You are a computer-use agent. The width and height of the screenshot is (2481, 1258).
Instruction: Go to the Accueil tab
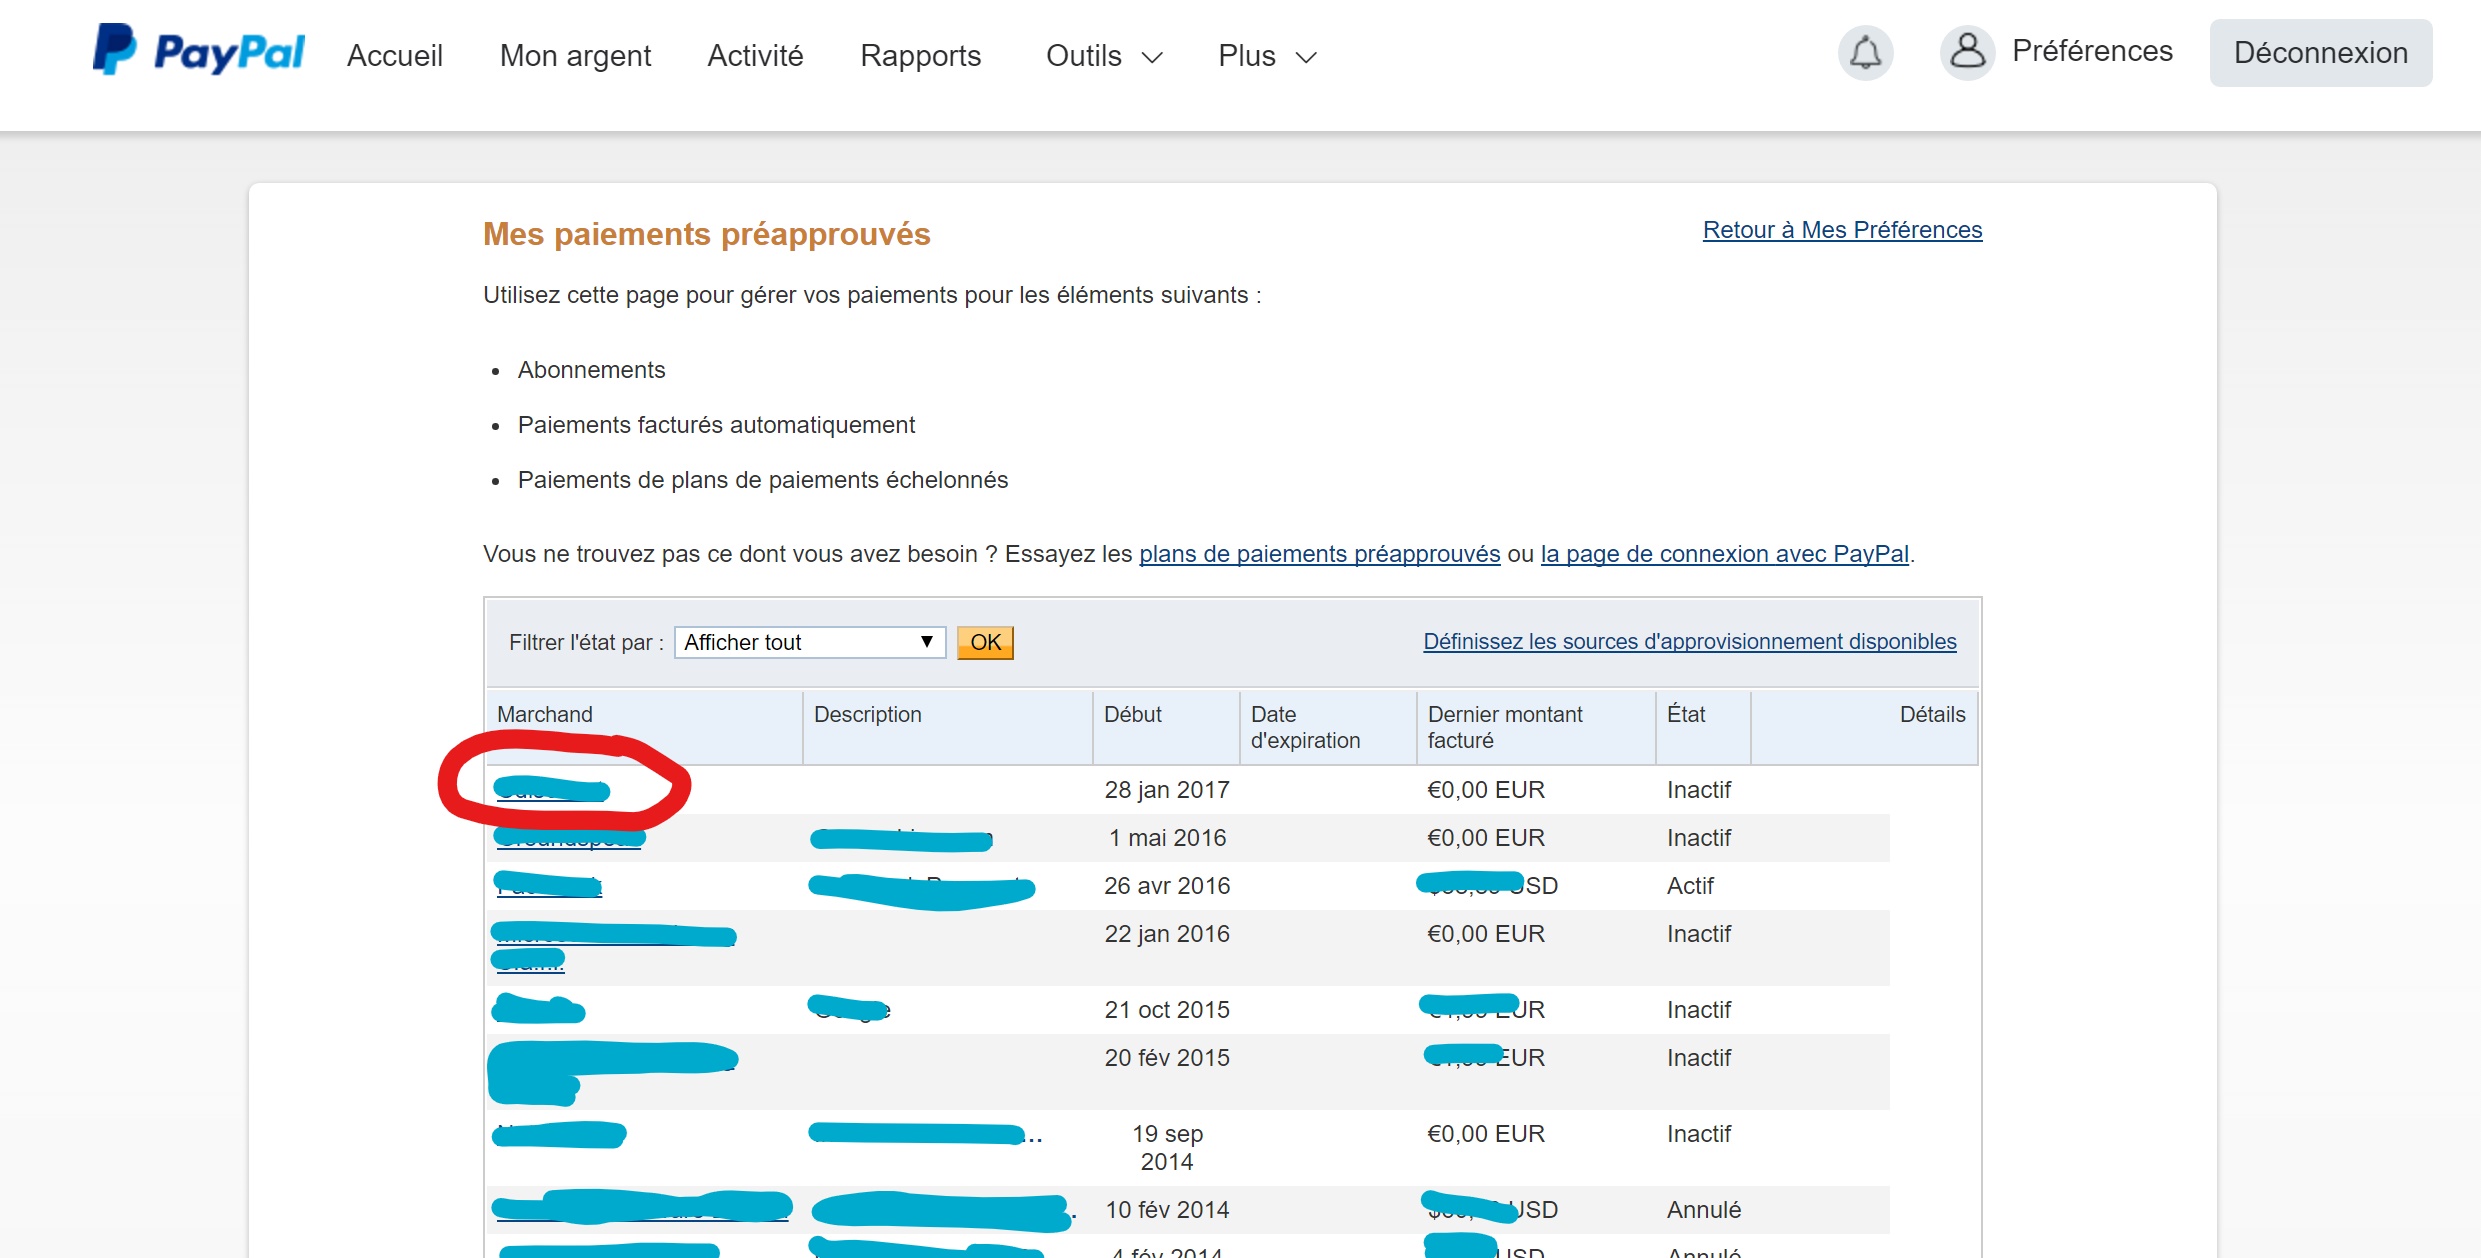tap(394, 56)
